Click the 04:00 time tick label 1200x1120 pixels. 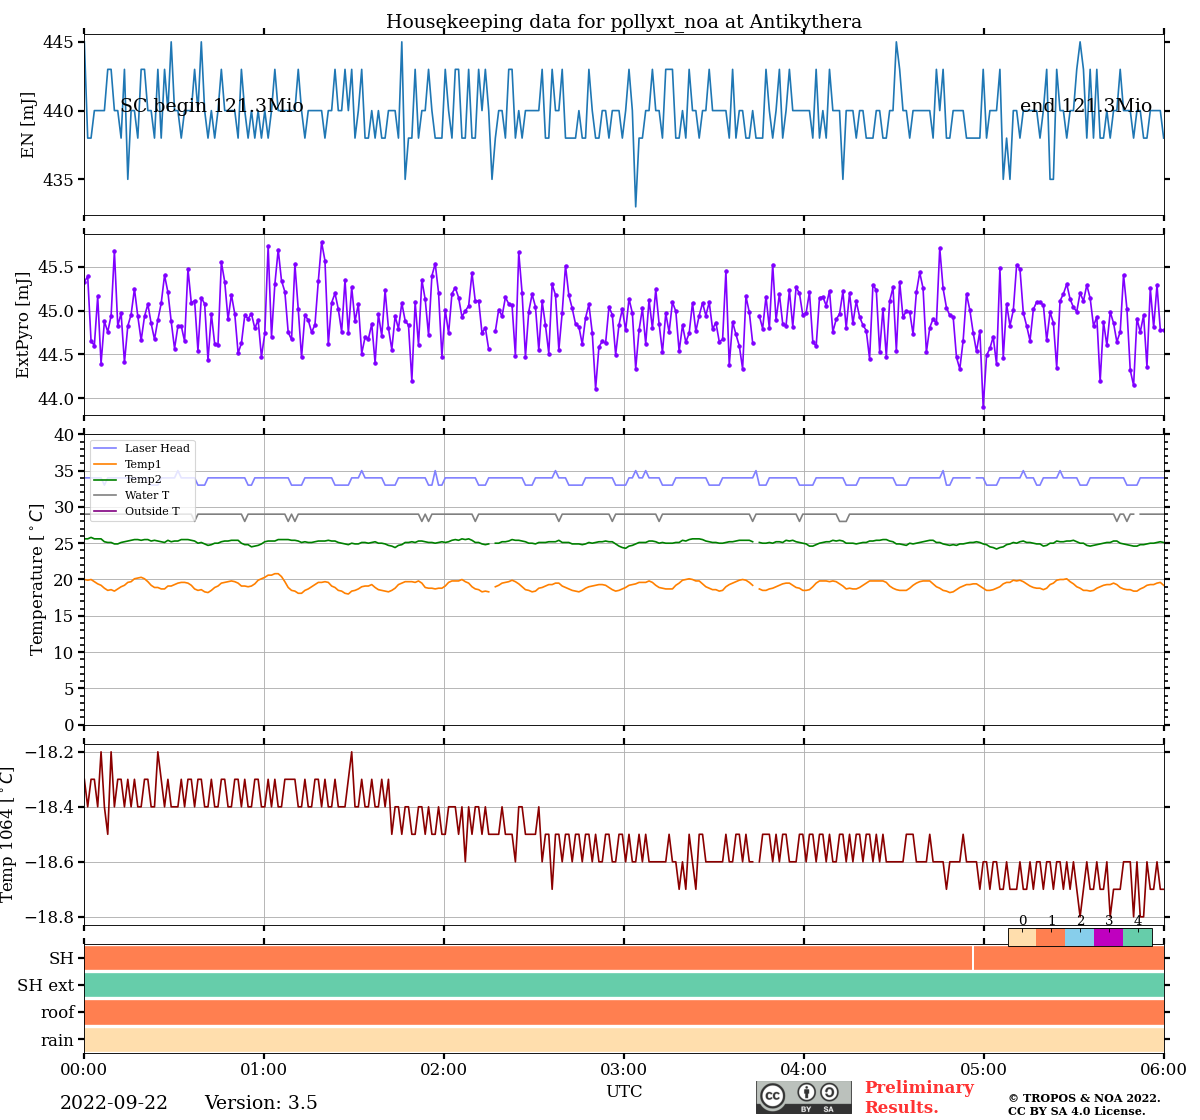click(804, 1069)
